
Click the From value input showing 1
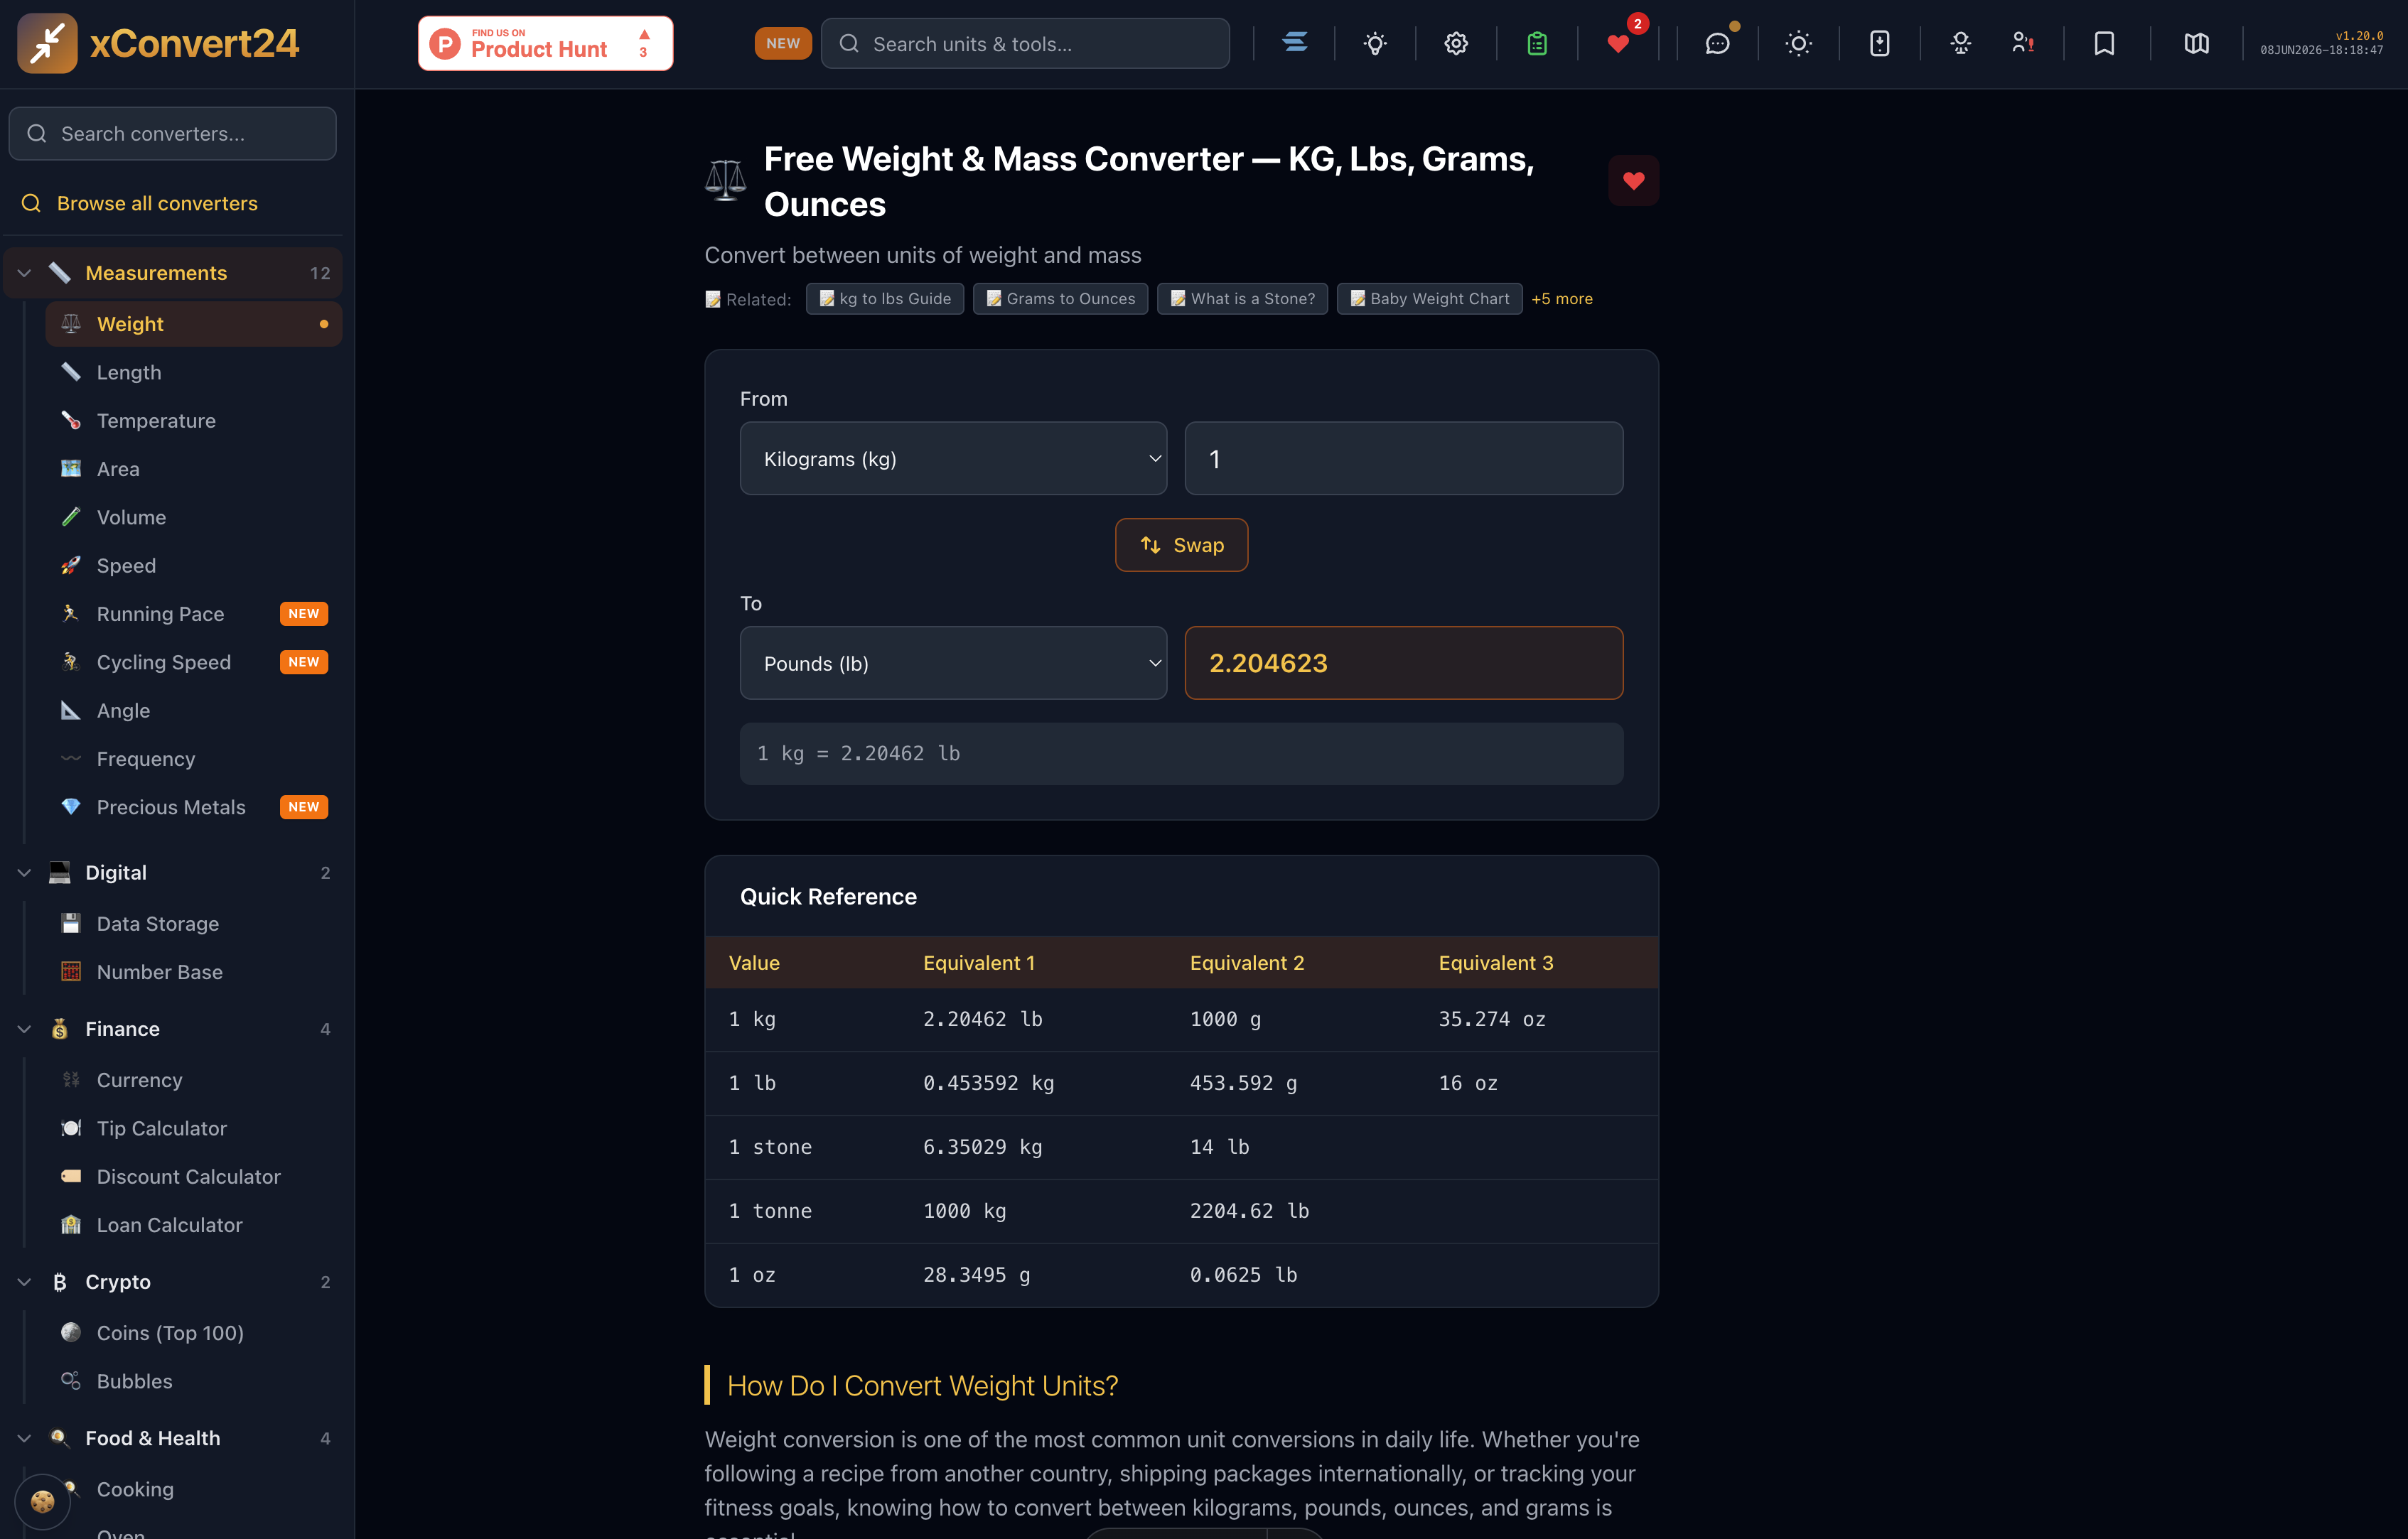(x=1404, y=458)
